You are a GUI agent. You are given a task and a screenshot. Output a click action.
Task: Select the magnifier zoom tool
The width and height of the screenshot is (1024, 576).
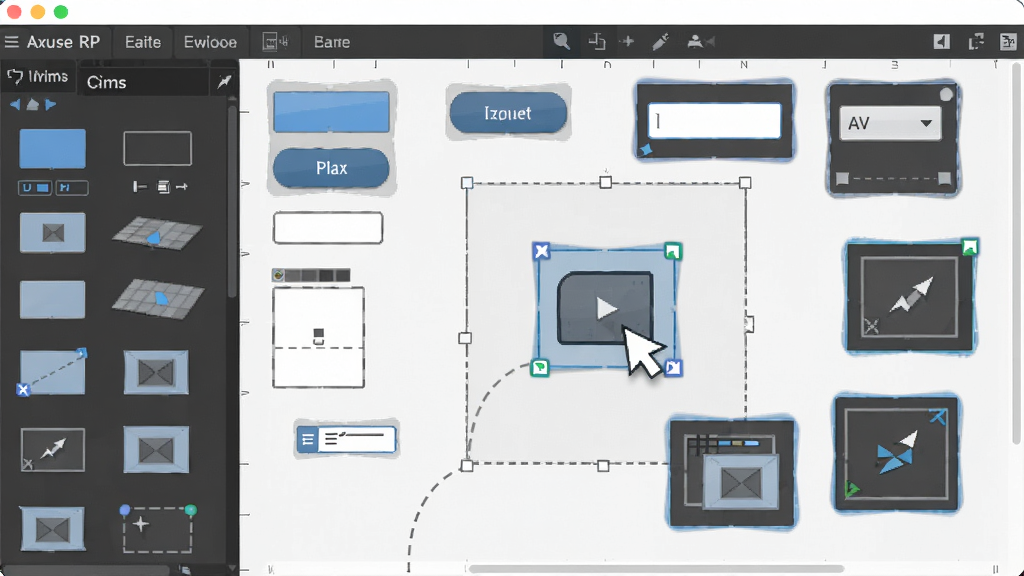(x=561, y=41)
